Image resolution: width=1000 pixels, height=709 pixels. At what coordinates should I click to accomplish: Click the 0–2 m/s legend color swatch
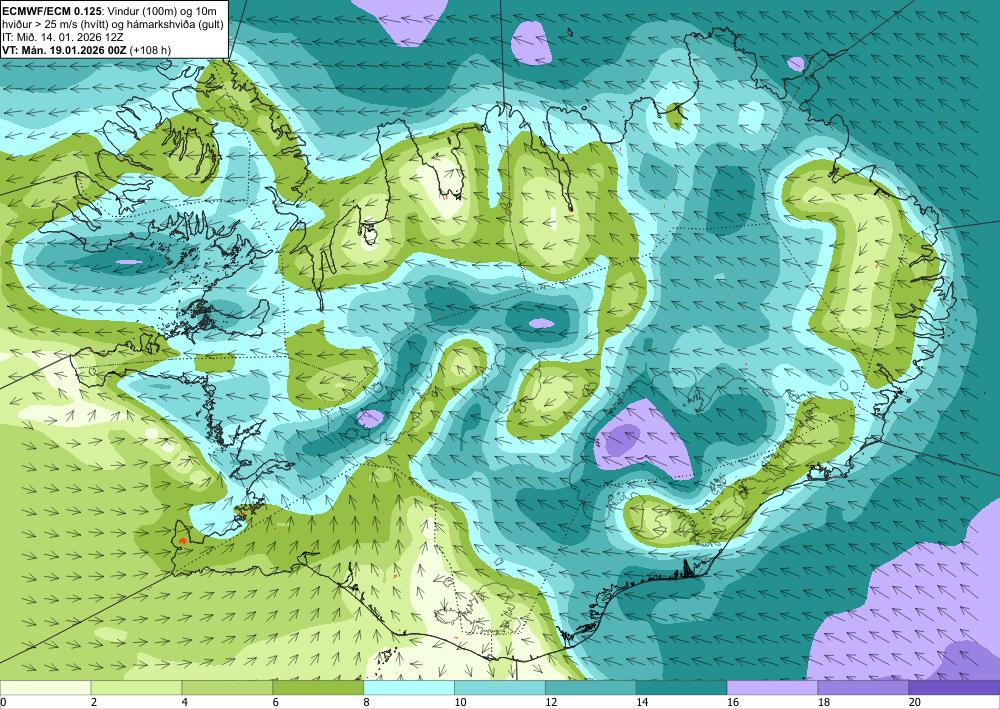[45, 687]
